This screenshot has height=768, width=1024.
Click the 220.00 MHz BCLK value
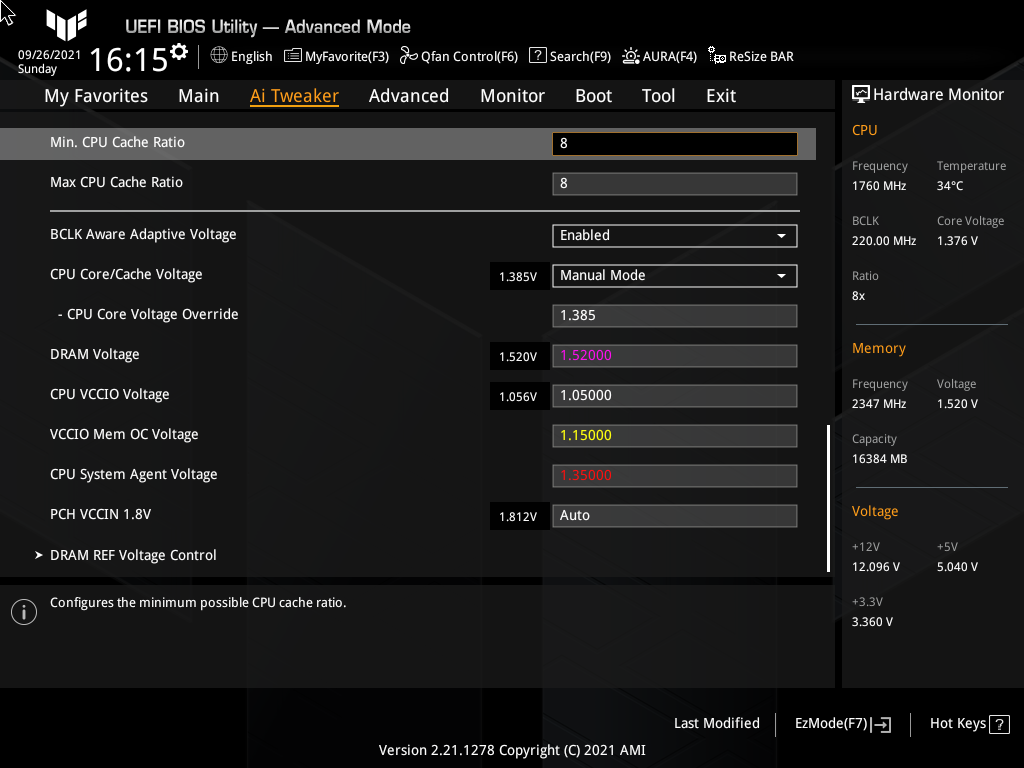coord(884,241)
